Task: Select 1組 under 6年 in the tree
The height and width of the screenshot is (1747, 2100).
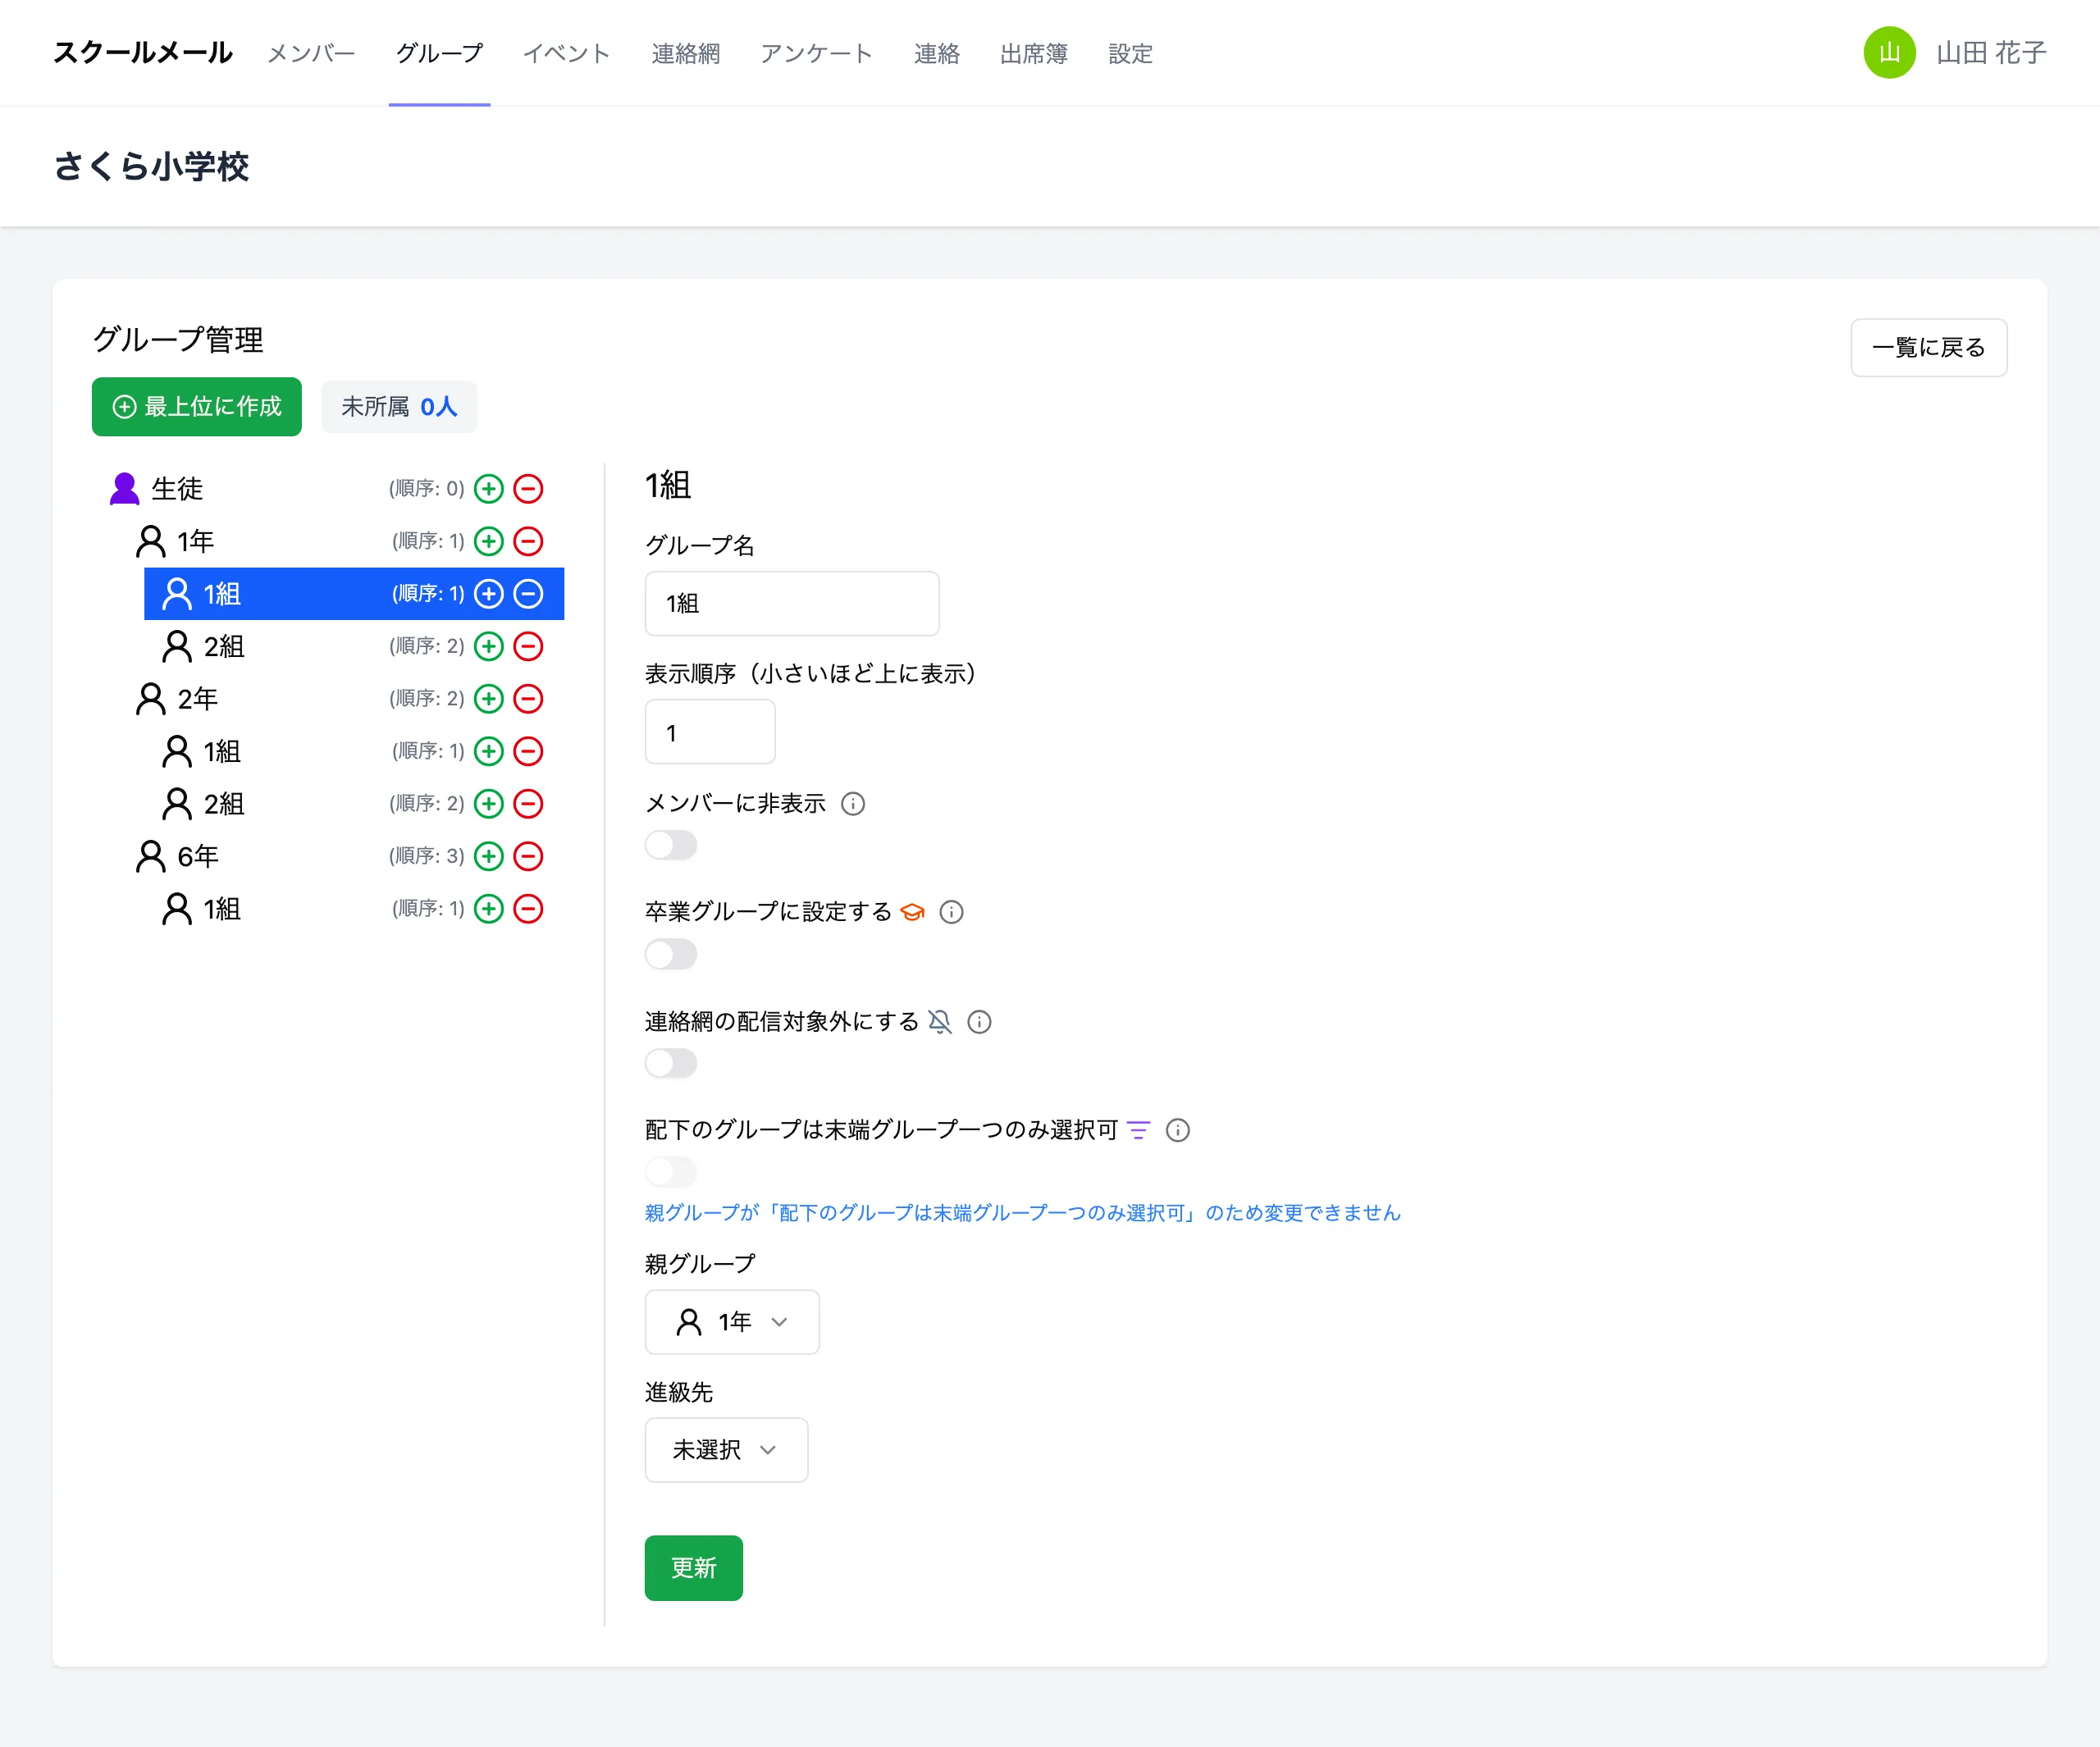Action: [354, 909]
